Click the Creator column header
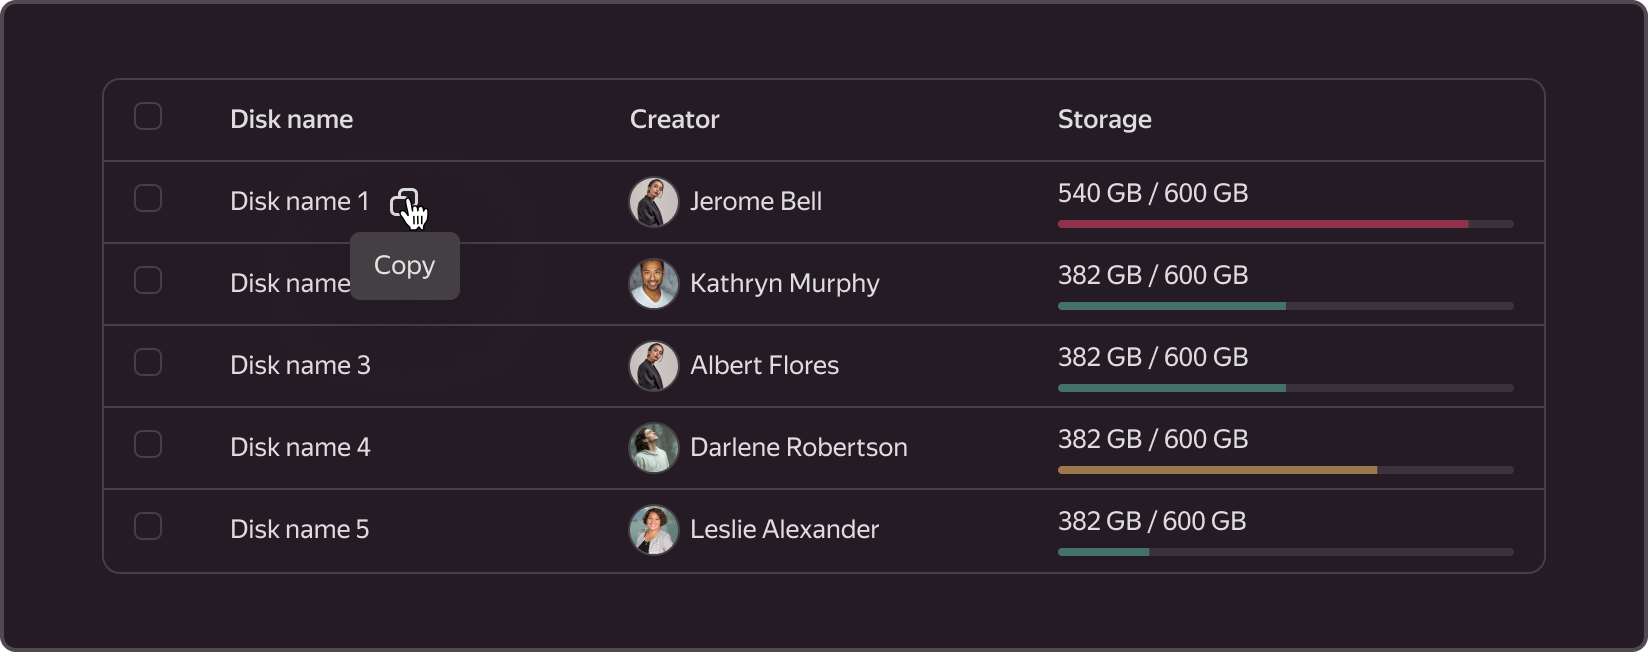Image resolution: width=1648 pixels, height=652 pixels. 675,119
